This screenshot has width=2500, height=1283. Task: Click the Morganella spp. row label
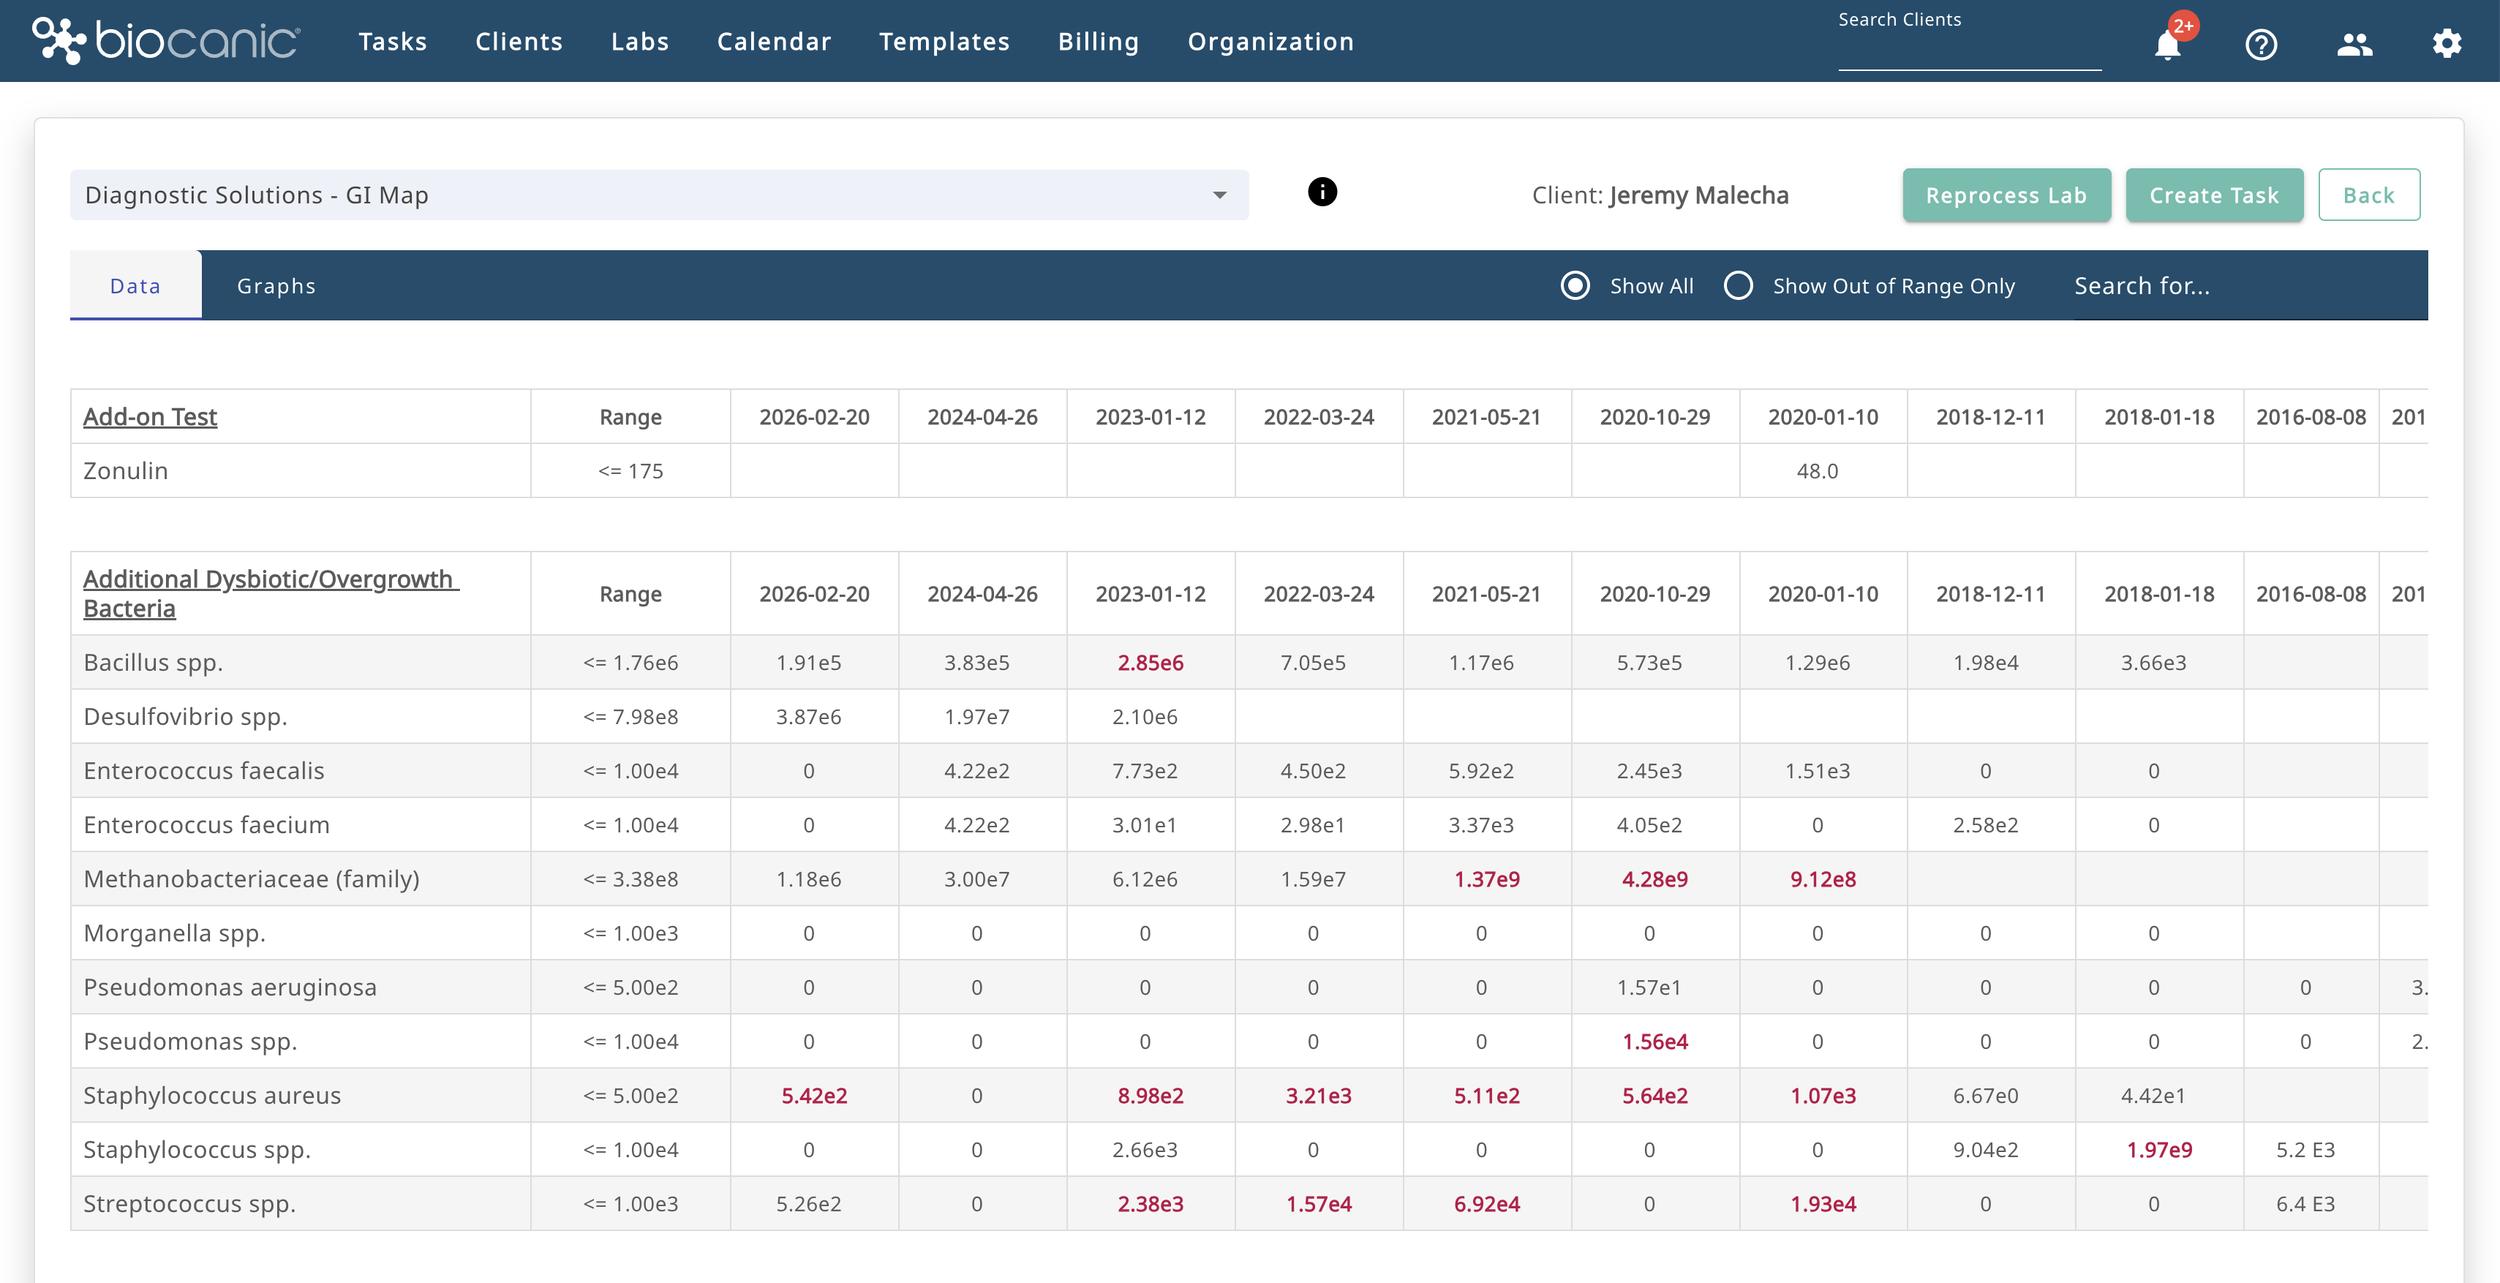pos(175,933)
